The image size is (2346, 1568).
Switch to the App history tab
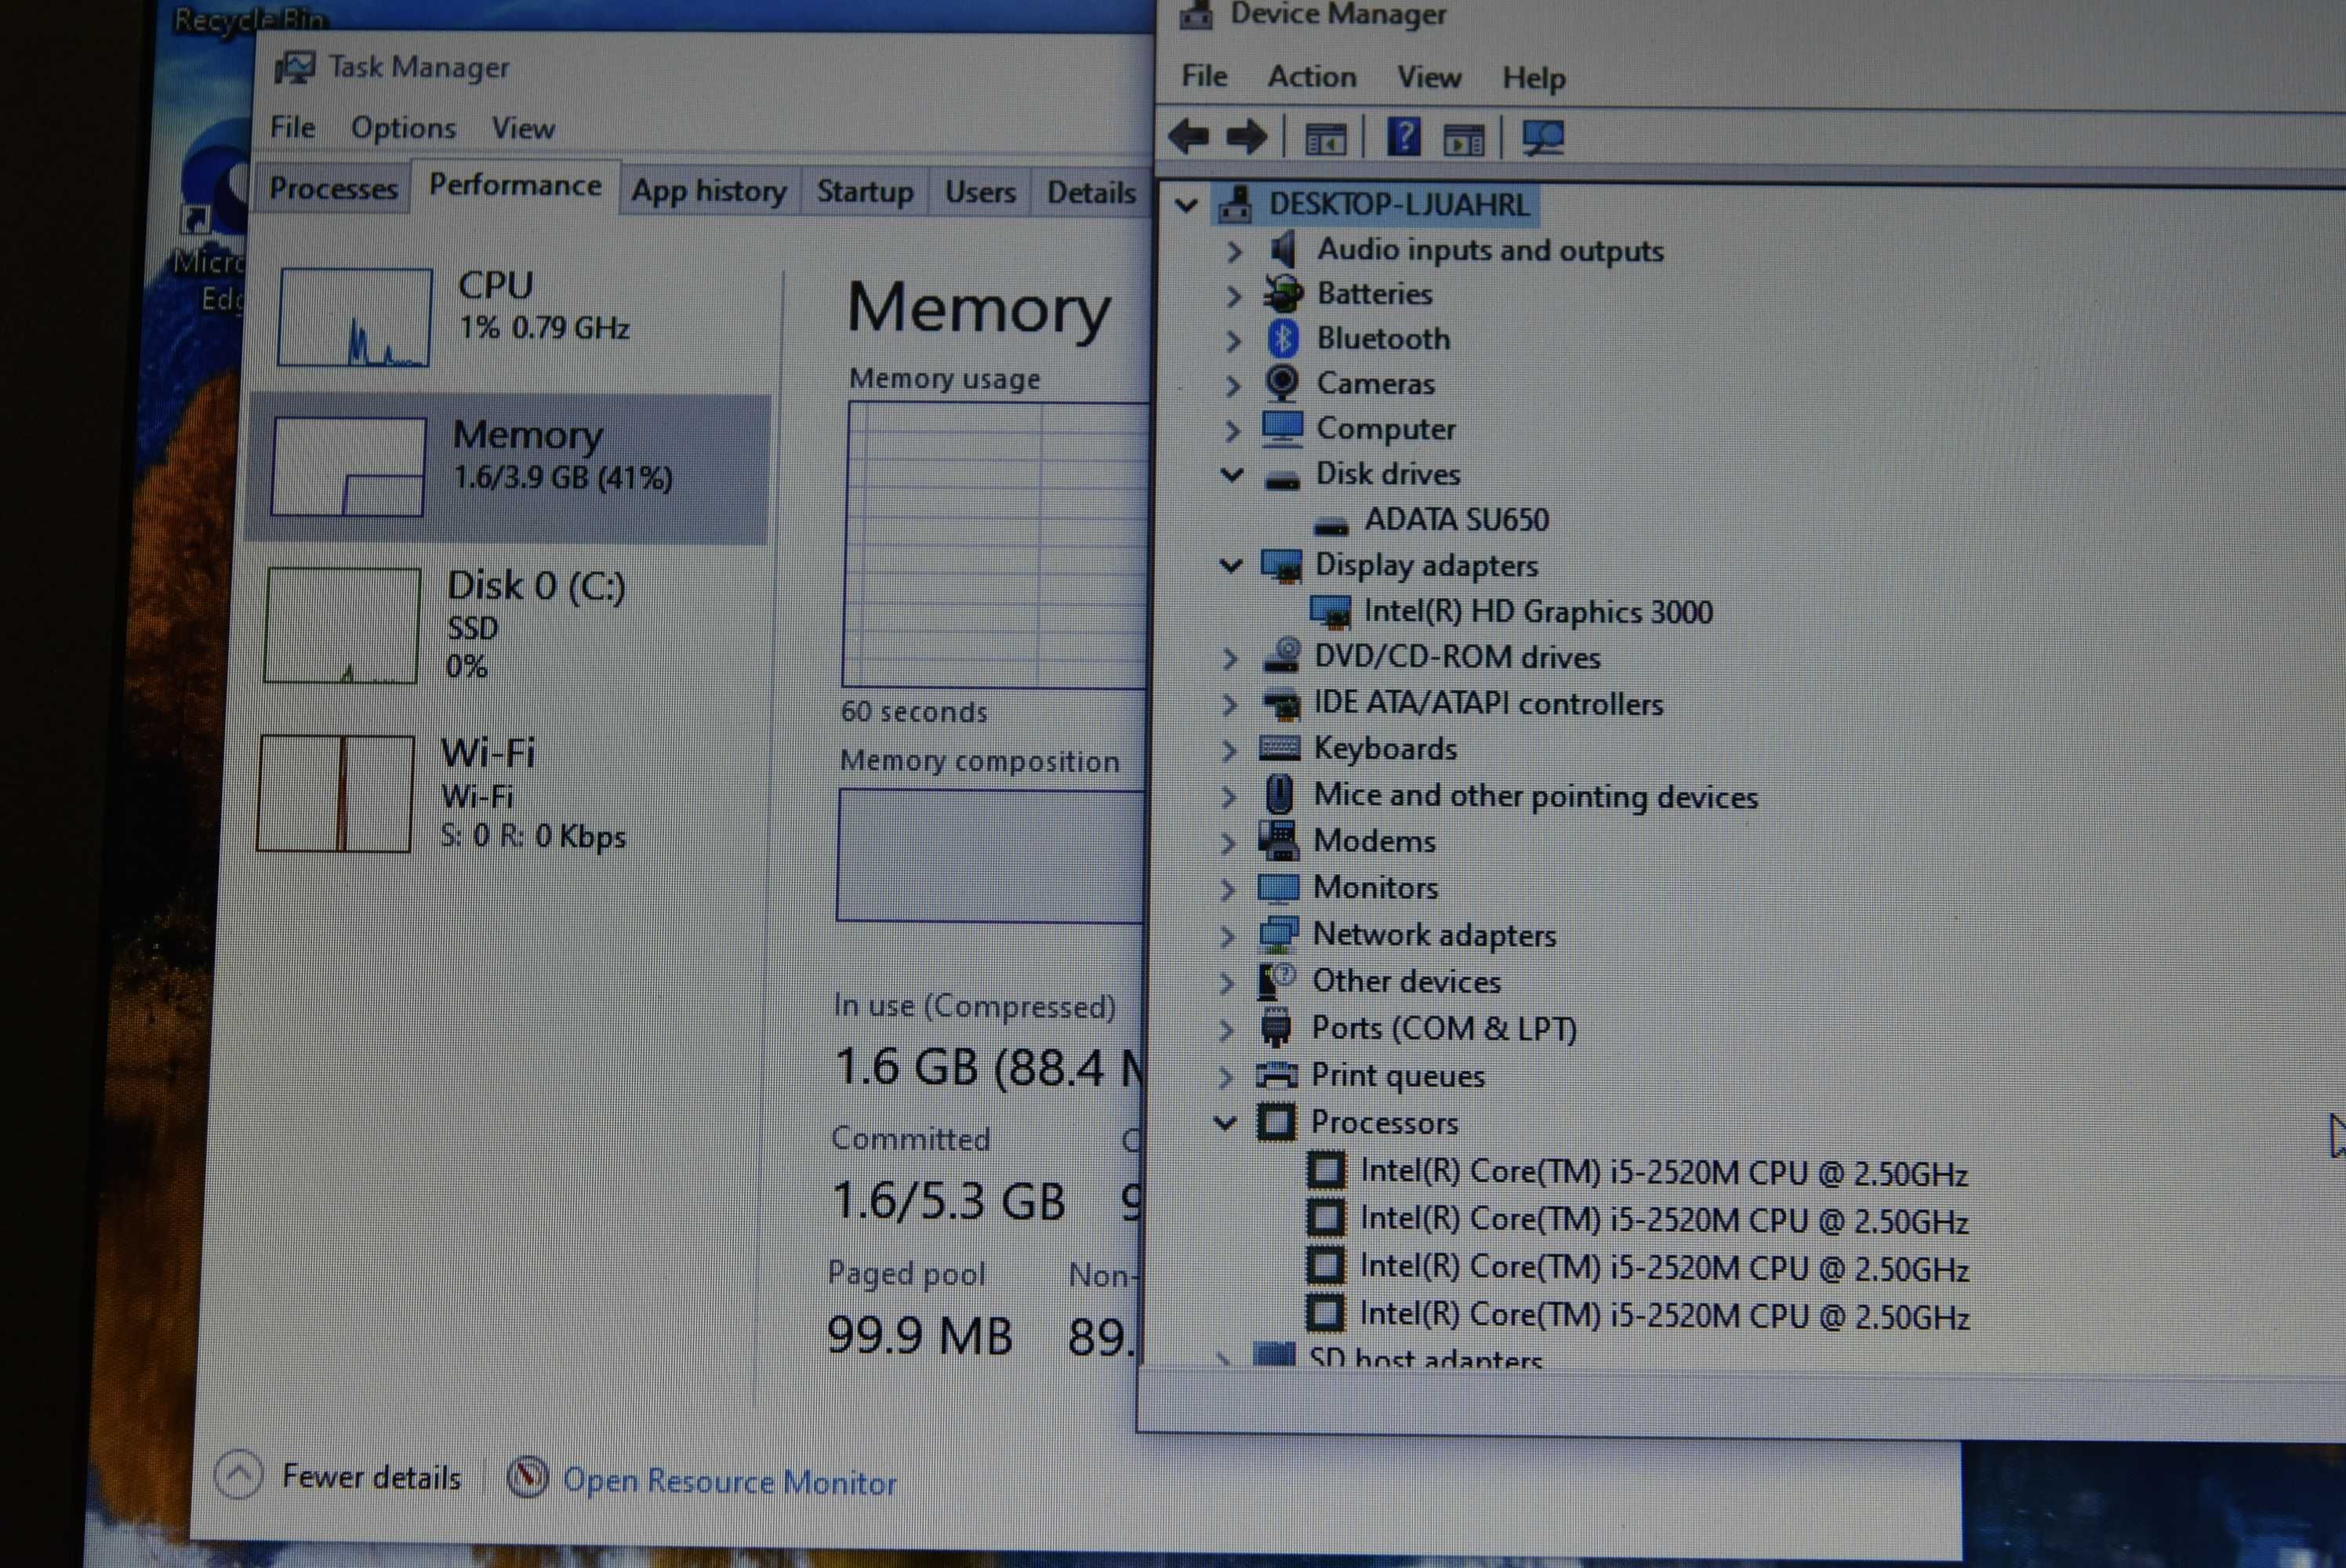(x=709, y=191)
